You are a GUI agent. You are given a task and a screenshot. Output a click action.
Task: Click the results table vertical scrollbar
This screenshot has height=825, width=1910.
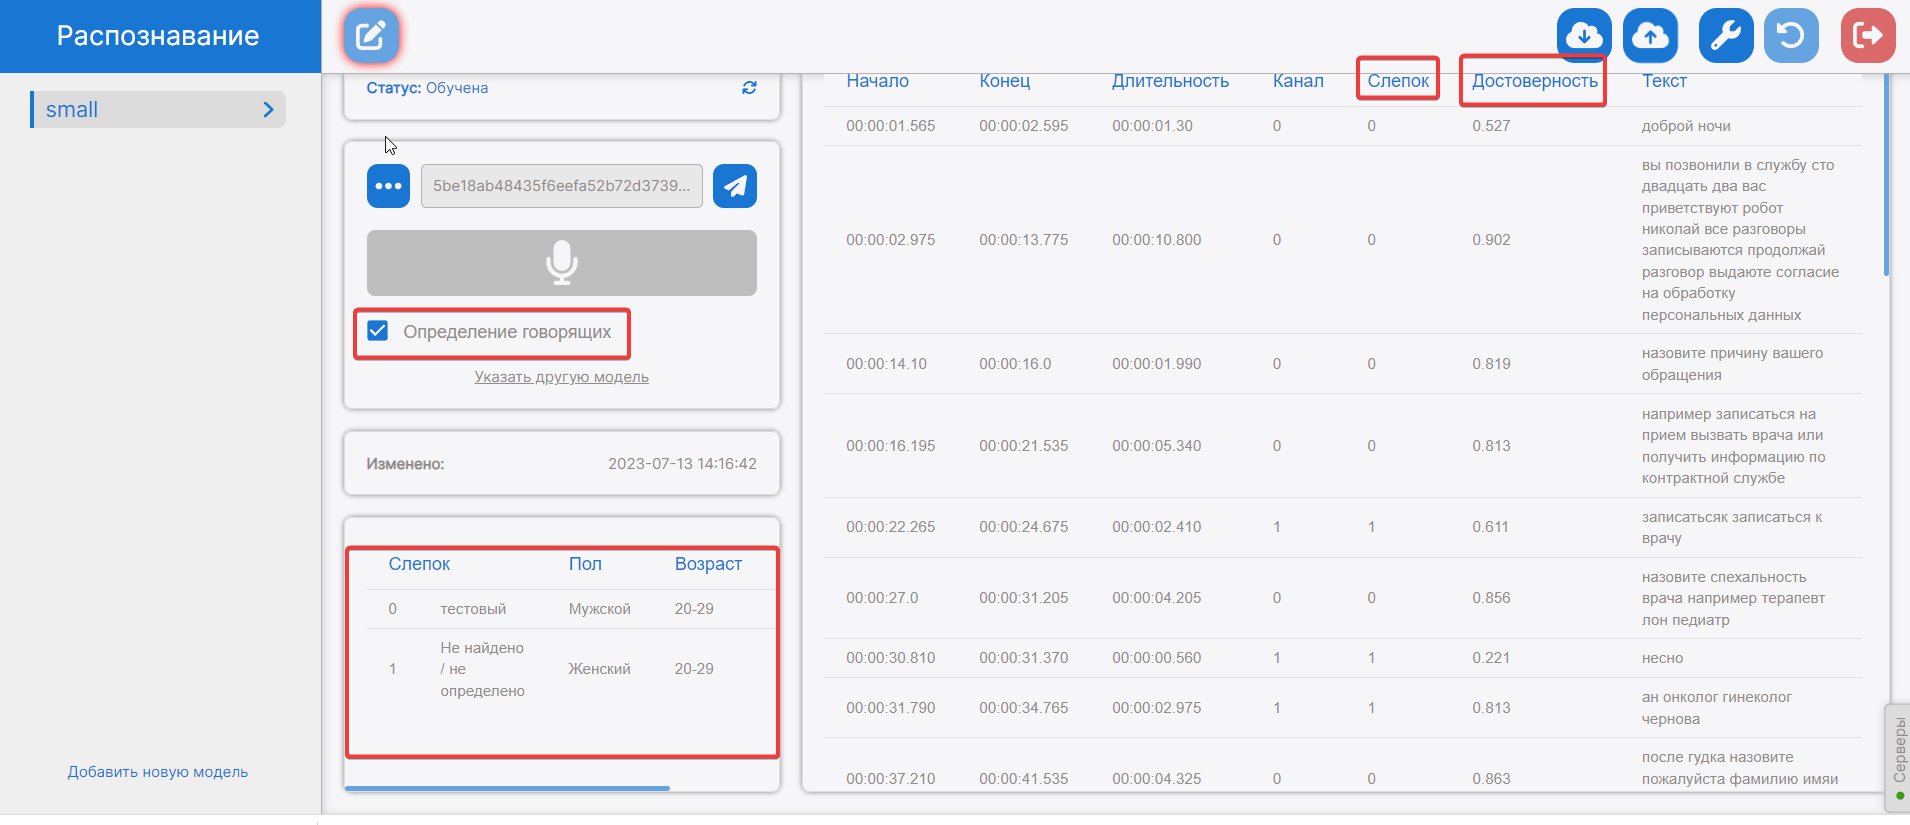pyautogui.click(x=1887, y=180)
